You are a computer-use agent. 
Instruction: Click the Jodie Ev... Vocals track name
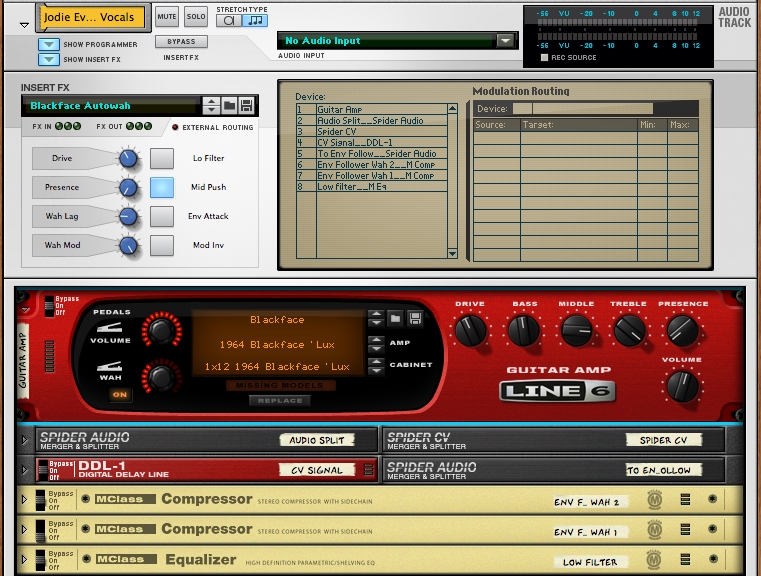92,17
